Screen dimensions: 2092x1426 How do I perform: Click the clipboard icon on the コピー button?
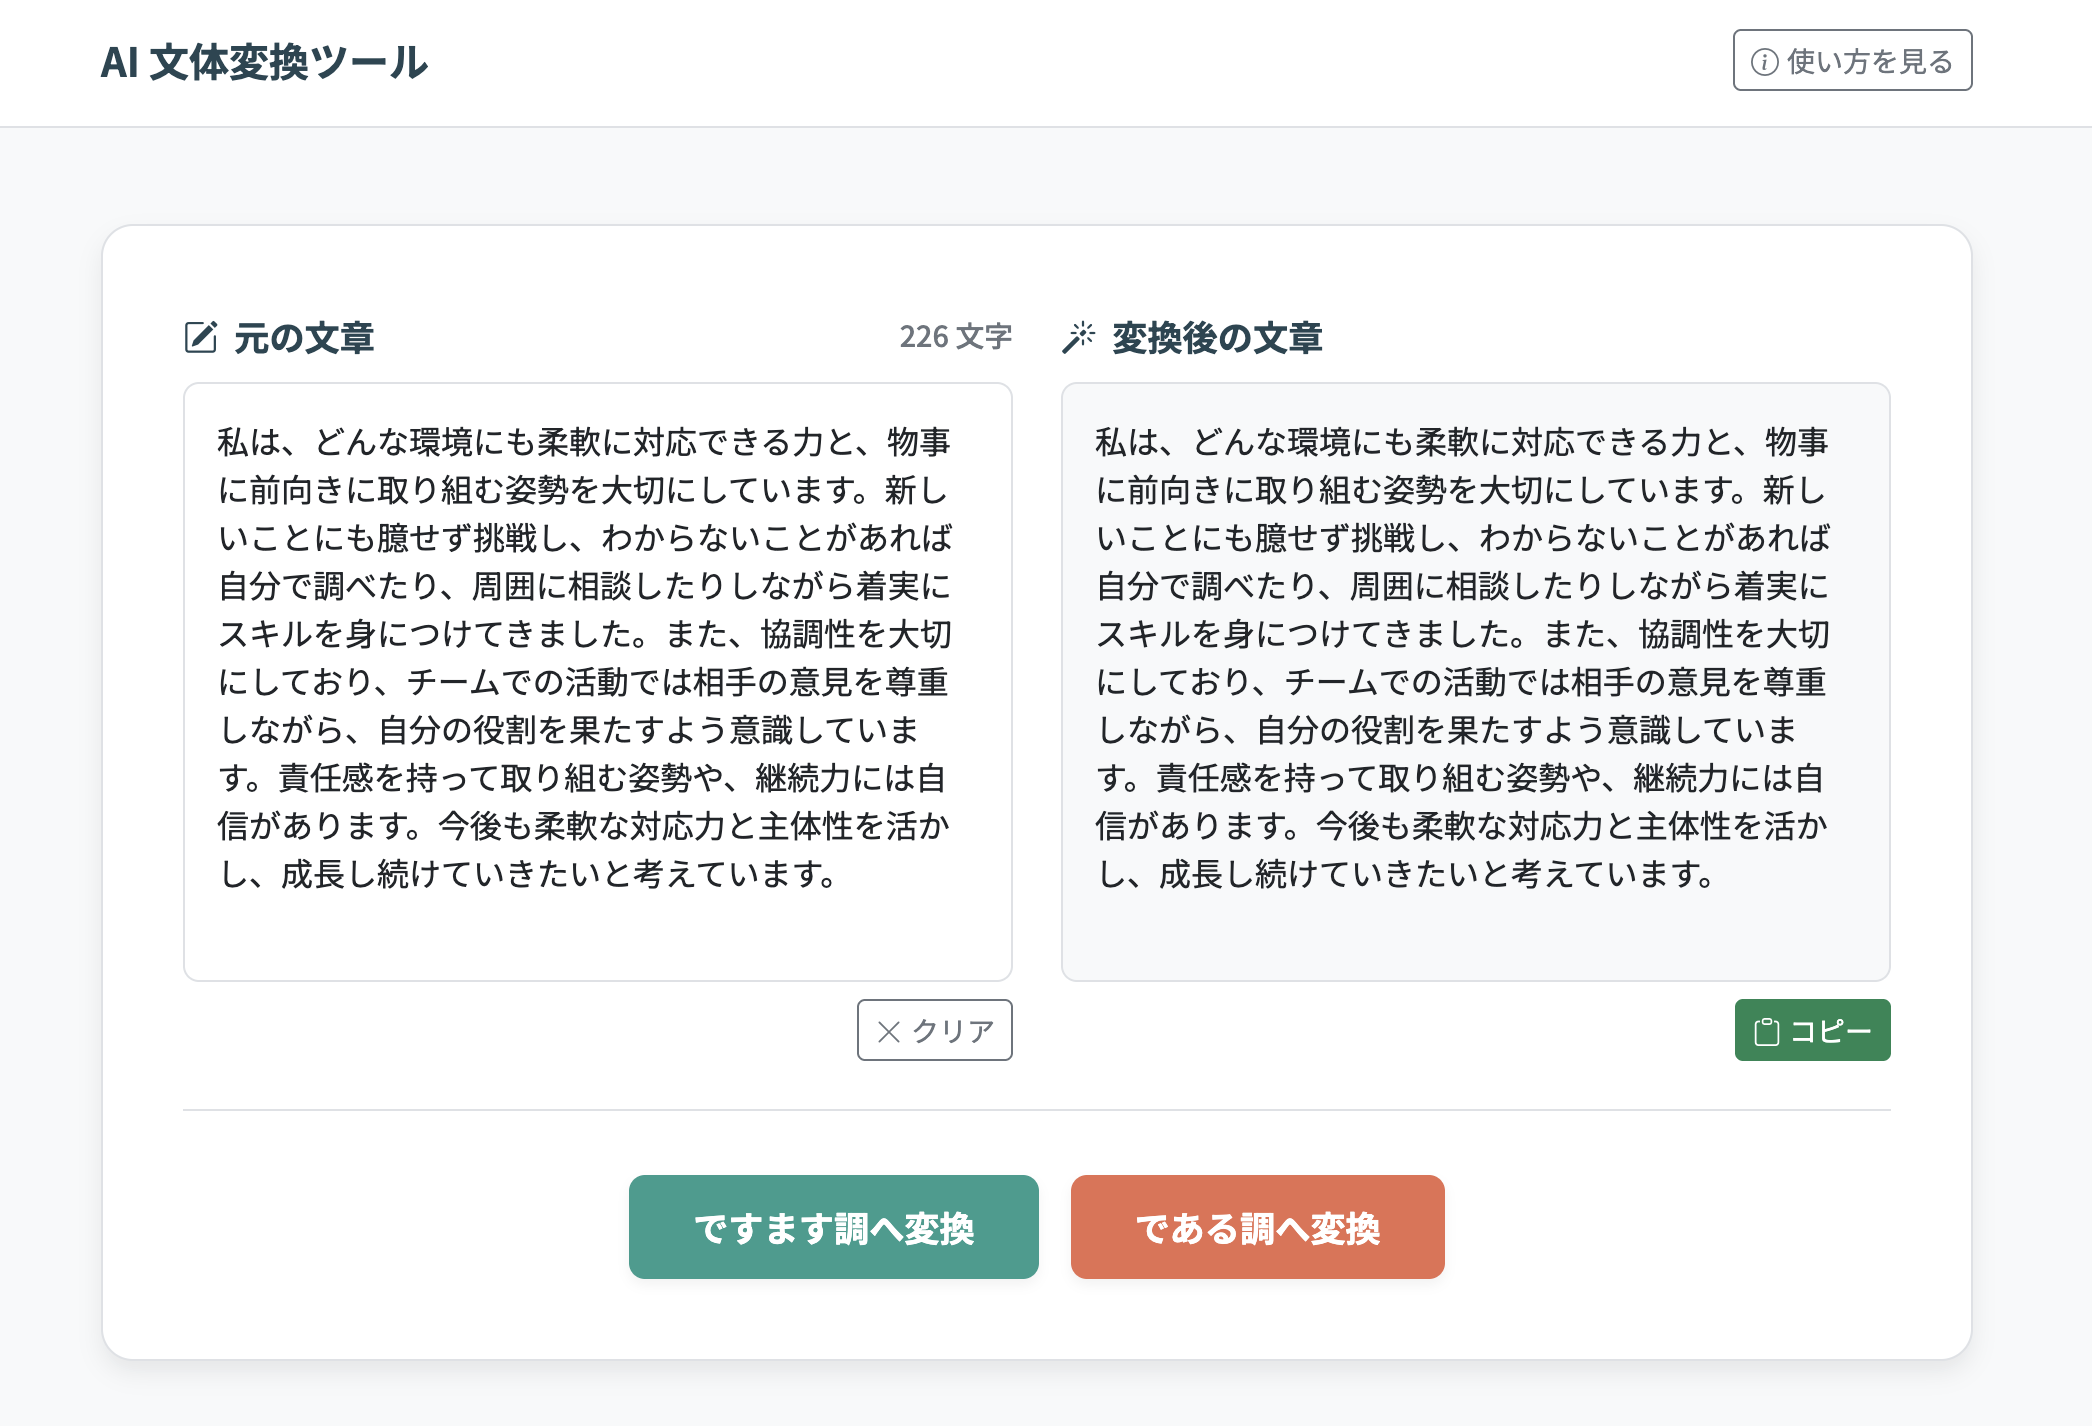pyautogui.click(x=1769, y=1029)
